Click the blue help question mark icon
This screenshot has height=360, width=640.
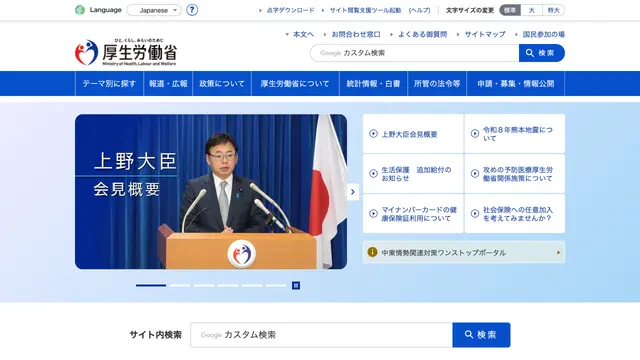pyautogui.click(x=192, y=10)
